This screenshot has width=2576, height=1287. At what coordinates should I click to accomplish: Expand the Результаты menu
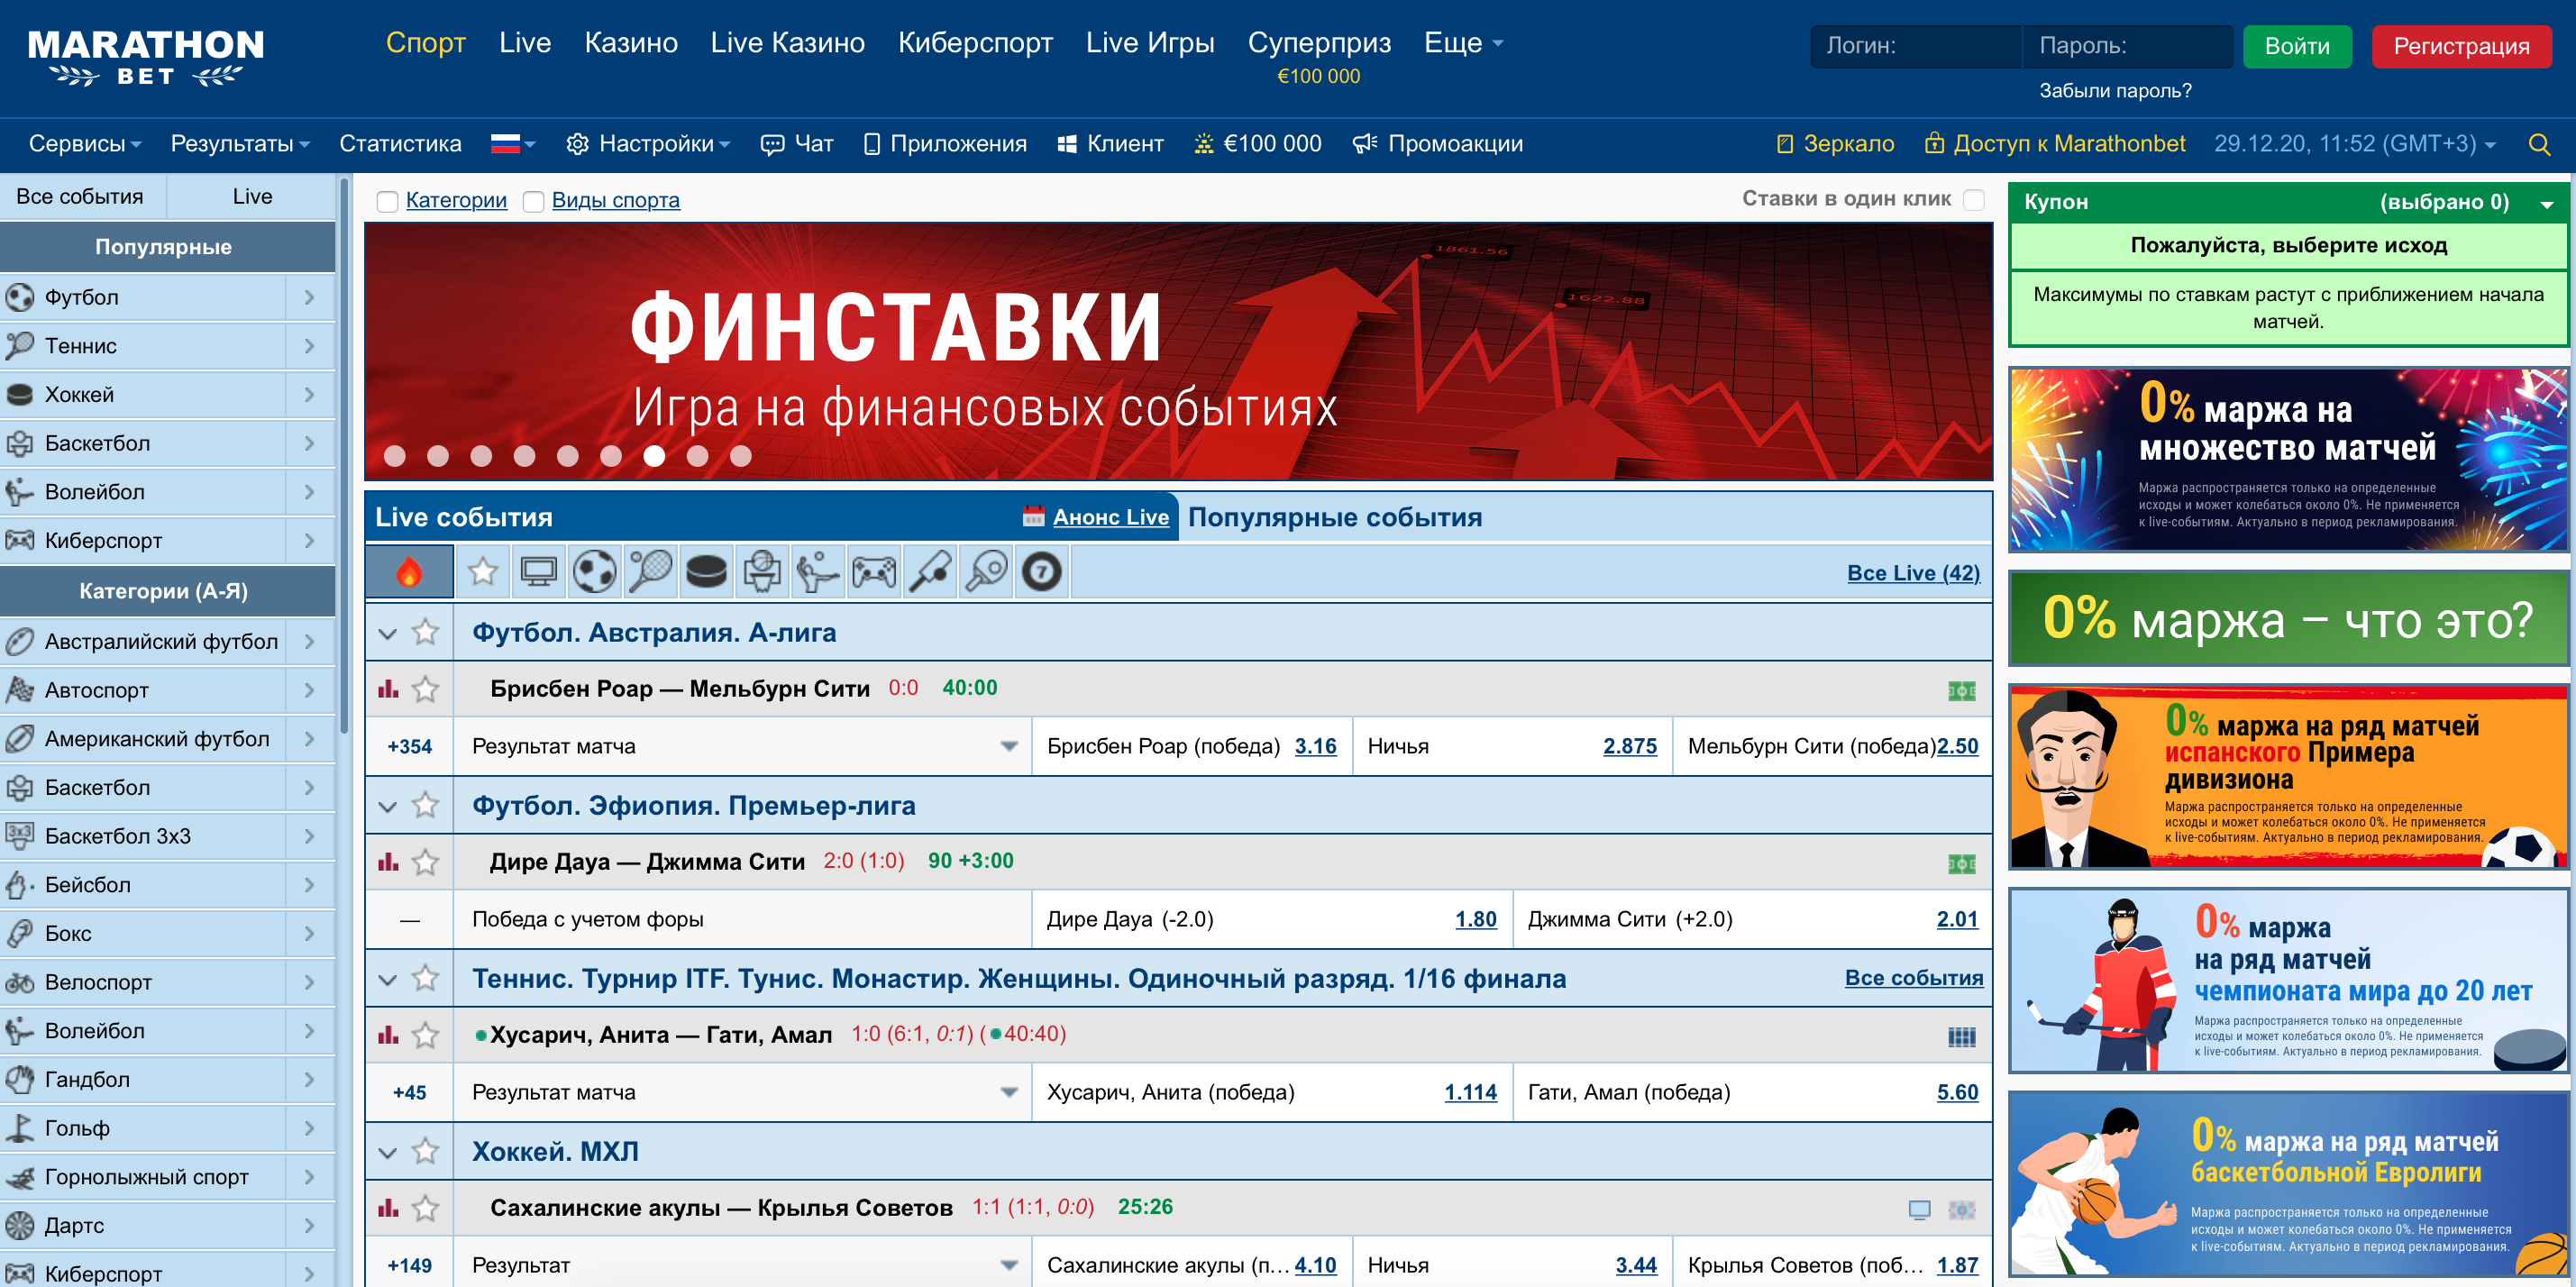pyautogui.click(x=240, y=144)
